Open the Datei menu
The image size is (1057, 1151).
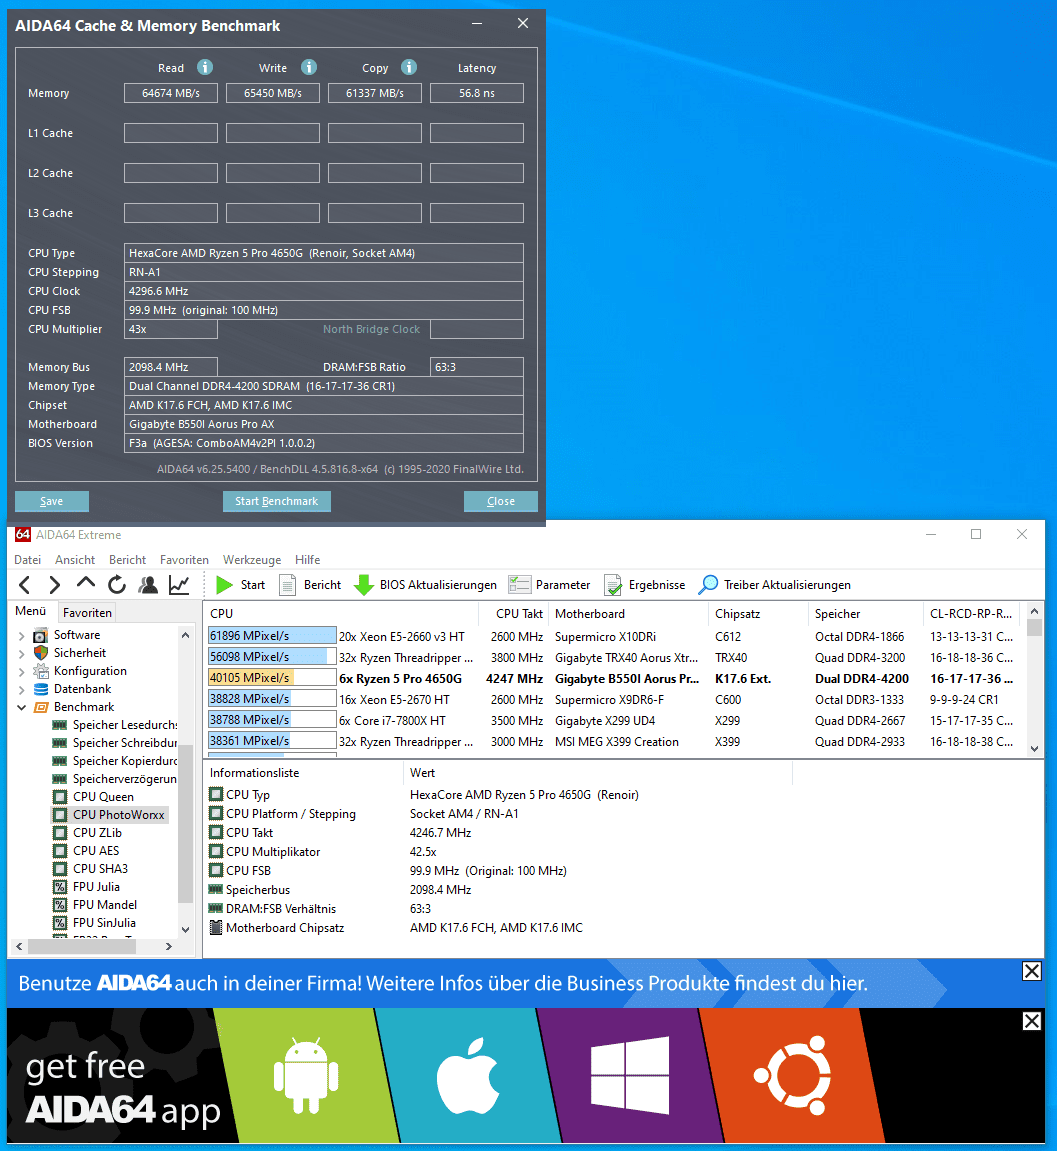(x=28, y=560)
